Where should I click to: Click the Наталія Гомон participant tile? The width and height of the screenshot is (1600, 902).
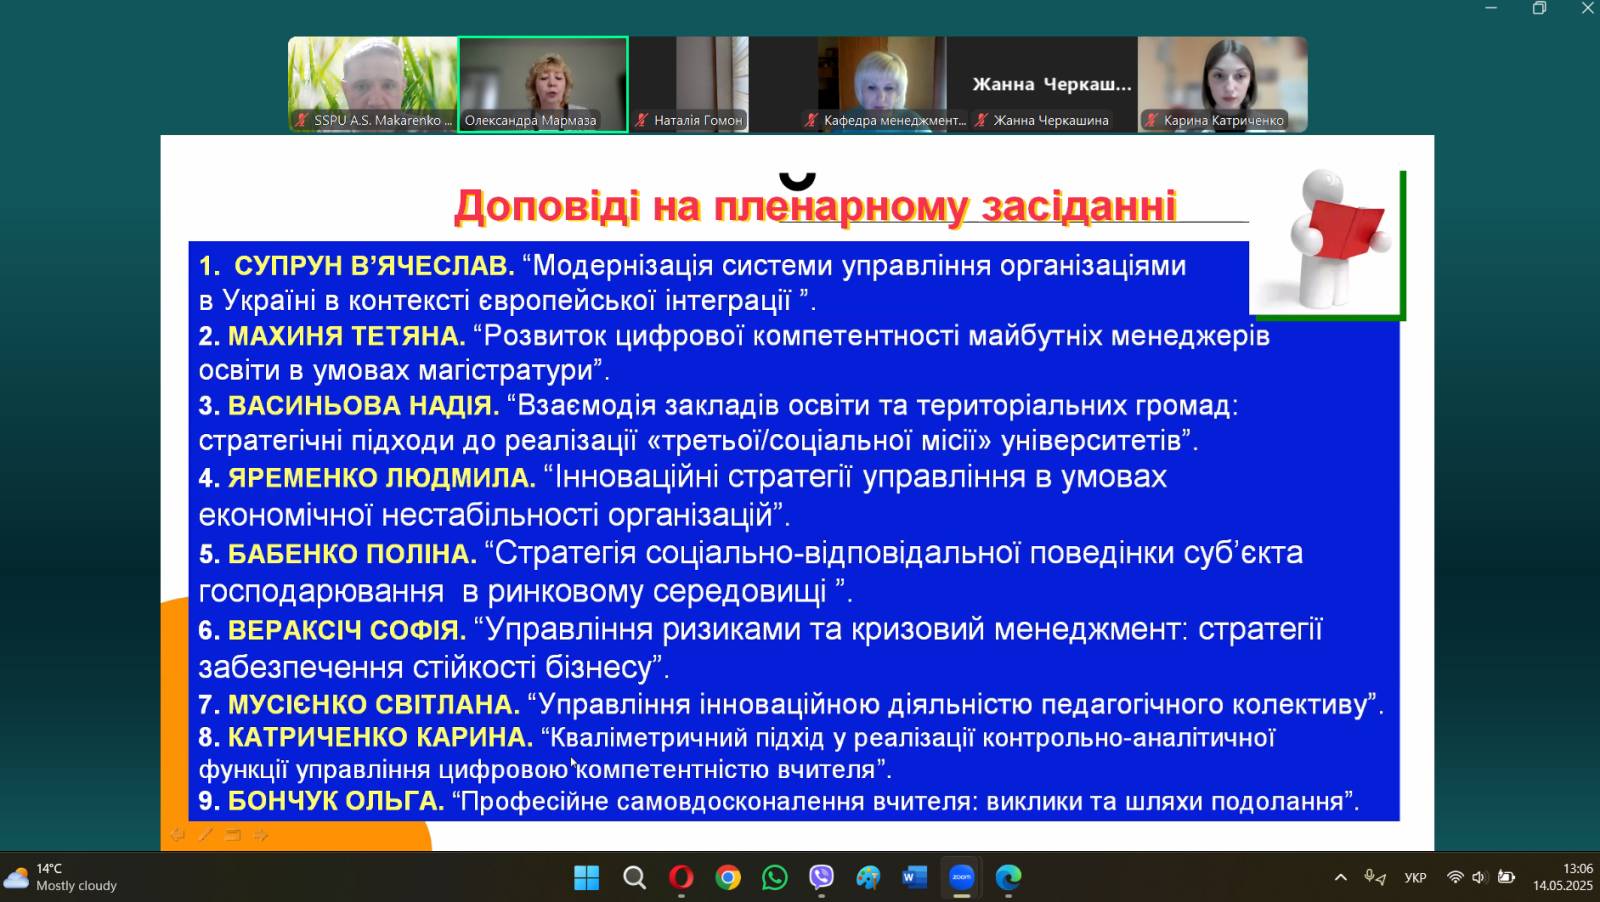click(x=689, y=84)
